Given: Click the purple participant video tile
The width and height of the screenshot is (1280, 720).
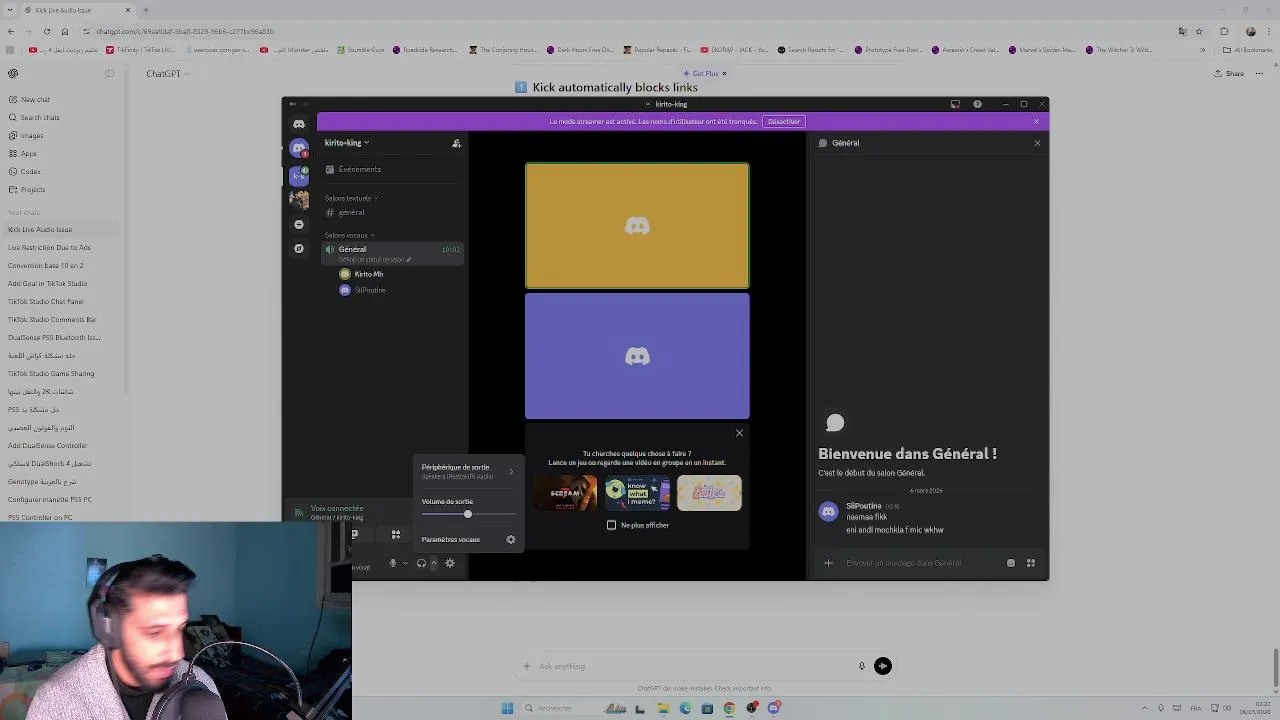Looking at the screenshot, I should click(x=637, y=356).
